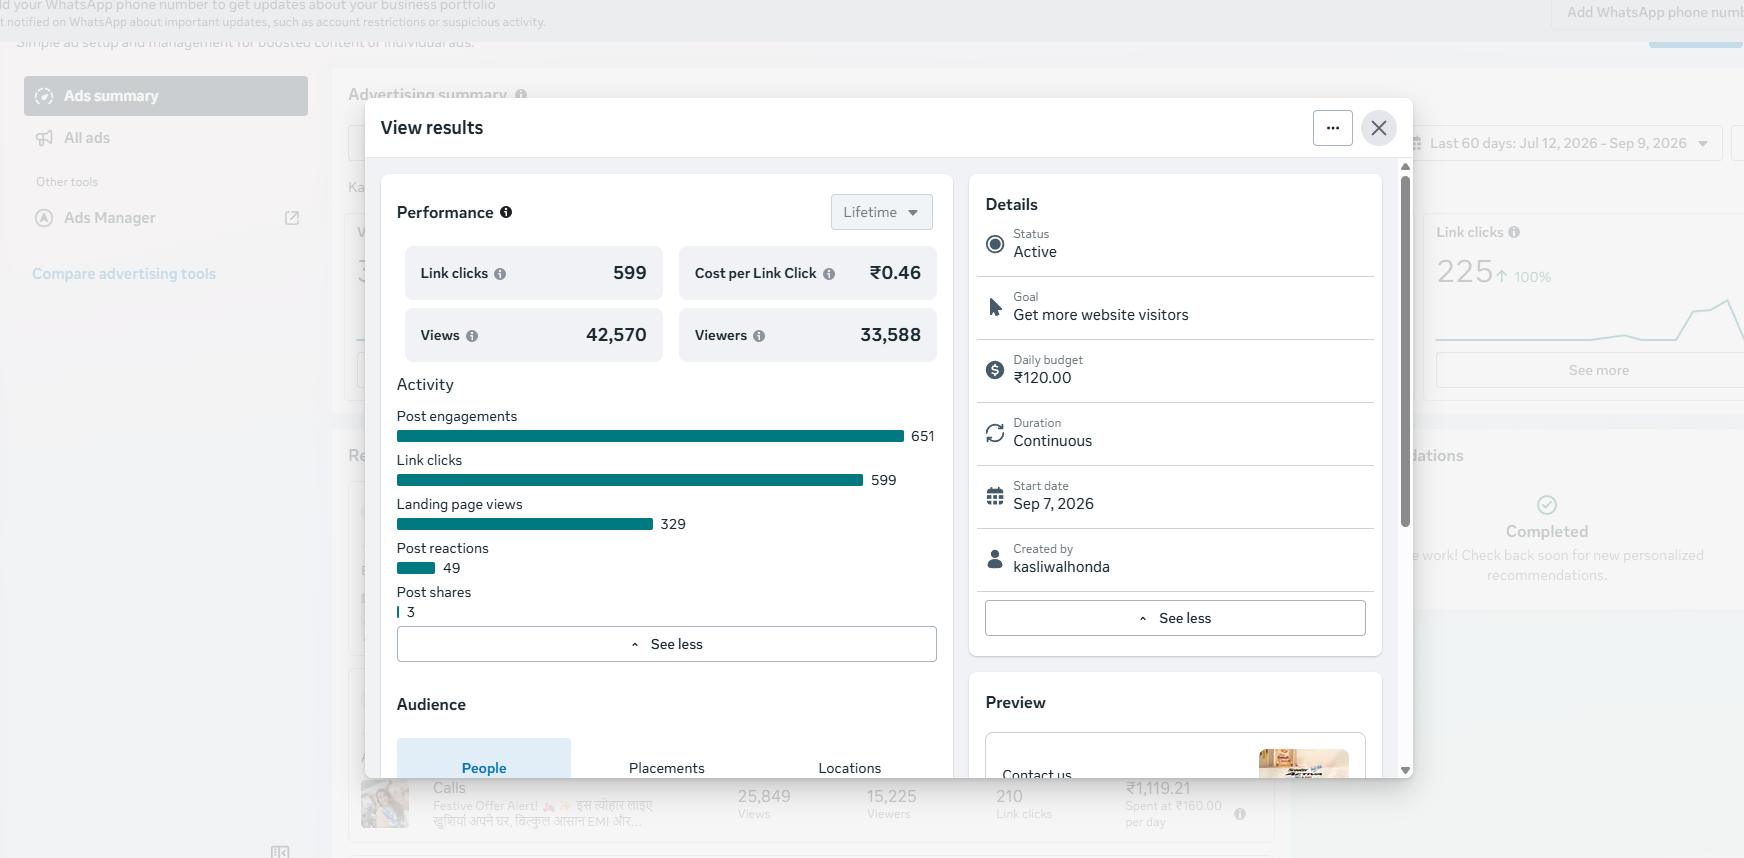This screenshot has width=1744, height=858.
Task: Open Compare advertising tools link
Action: click(x=124, y=274)
